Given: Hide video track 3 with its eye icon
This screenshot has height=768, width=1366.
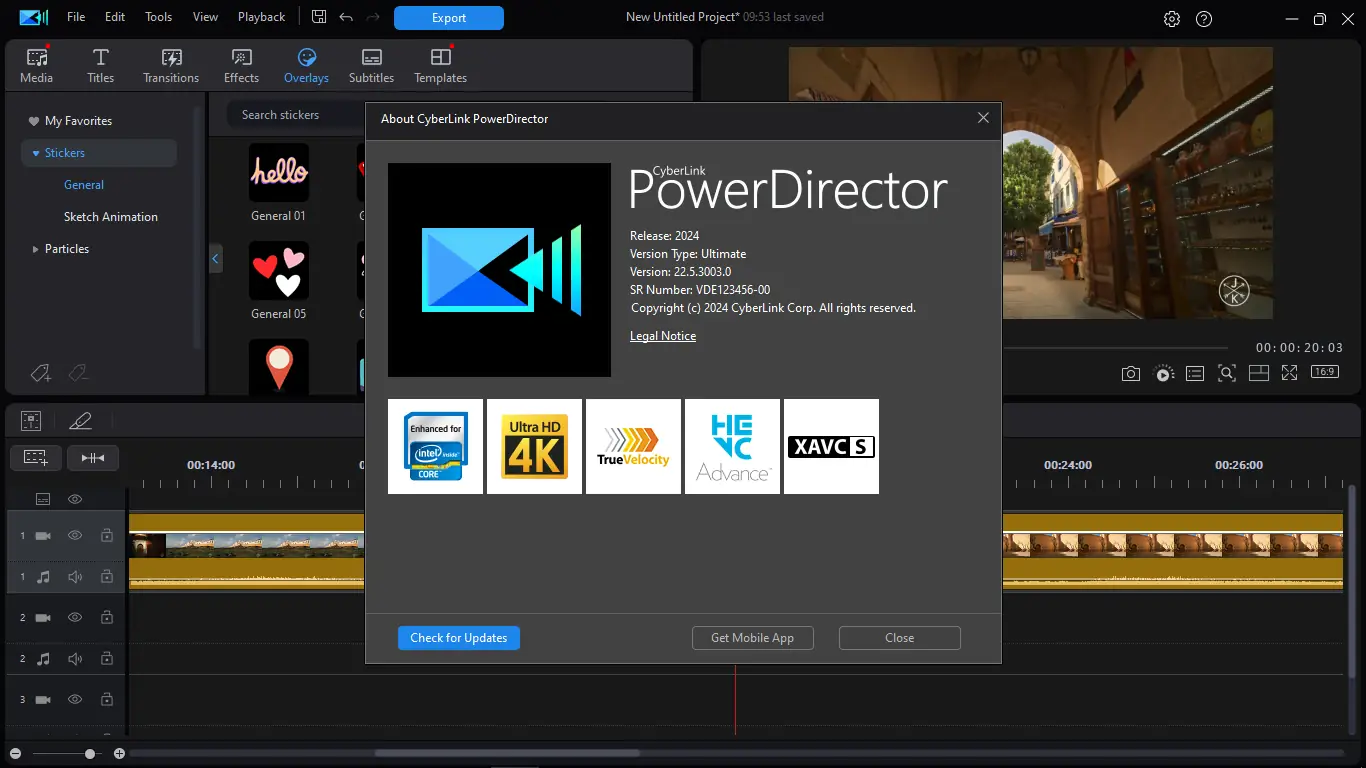Looking at the screenshot, I should 75,700.
